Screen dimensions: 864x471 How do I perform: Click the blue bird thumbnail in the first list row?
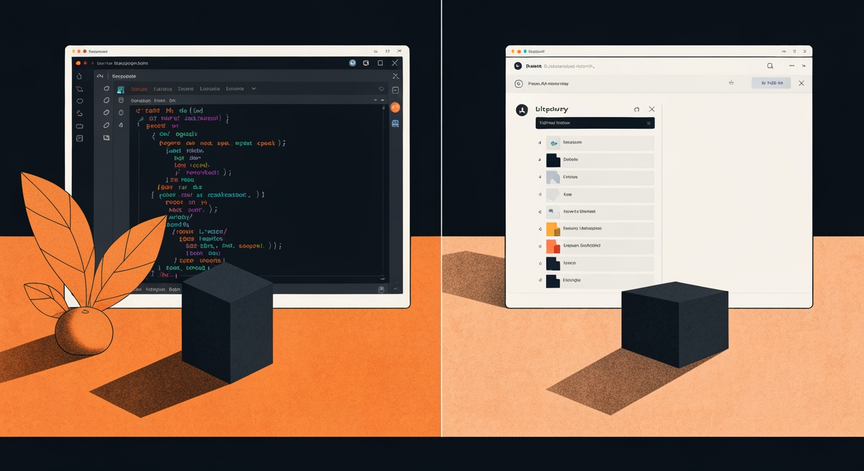click(553, 143)
